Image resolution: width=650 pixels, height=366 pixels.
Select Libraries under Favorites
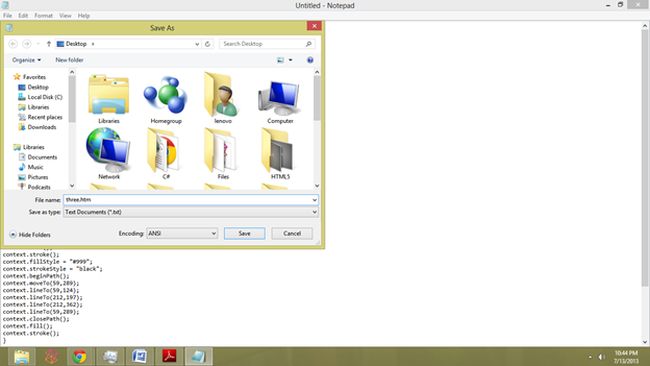34,107
